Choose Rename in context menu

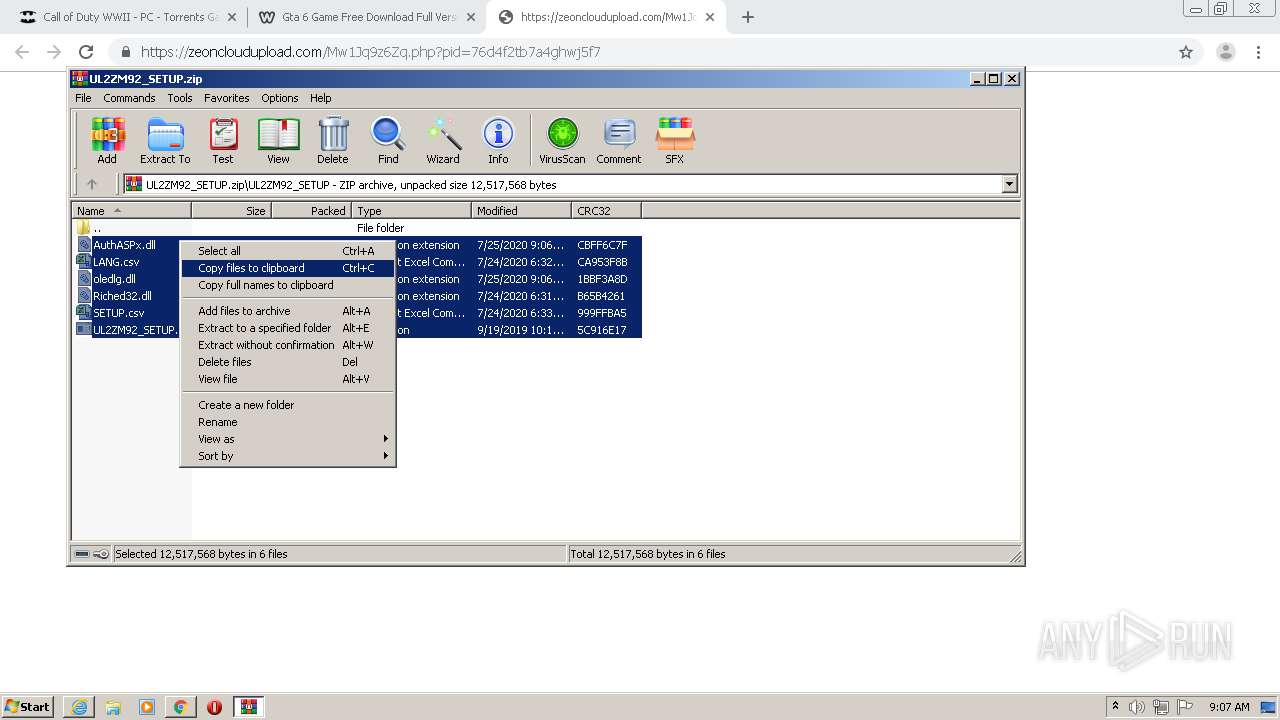(x=288, y=422)
